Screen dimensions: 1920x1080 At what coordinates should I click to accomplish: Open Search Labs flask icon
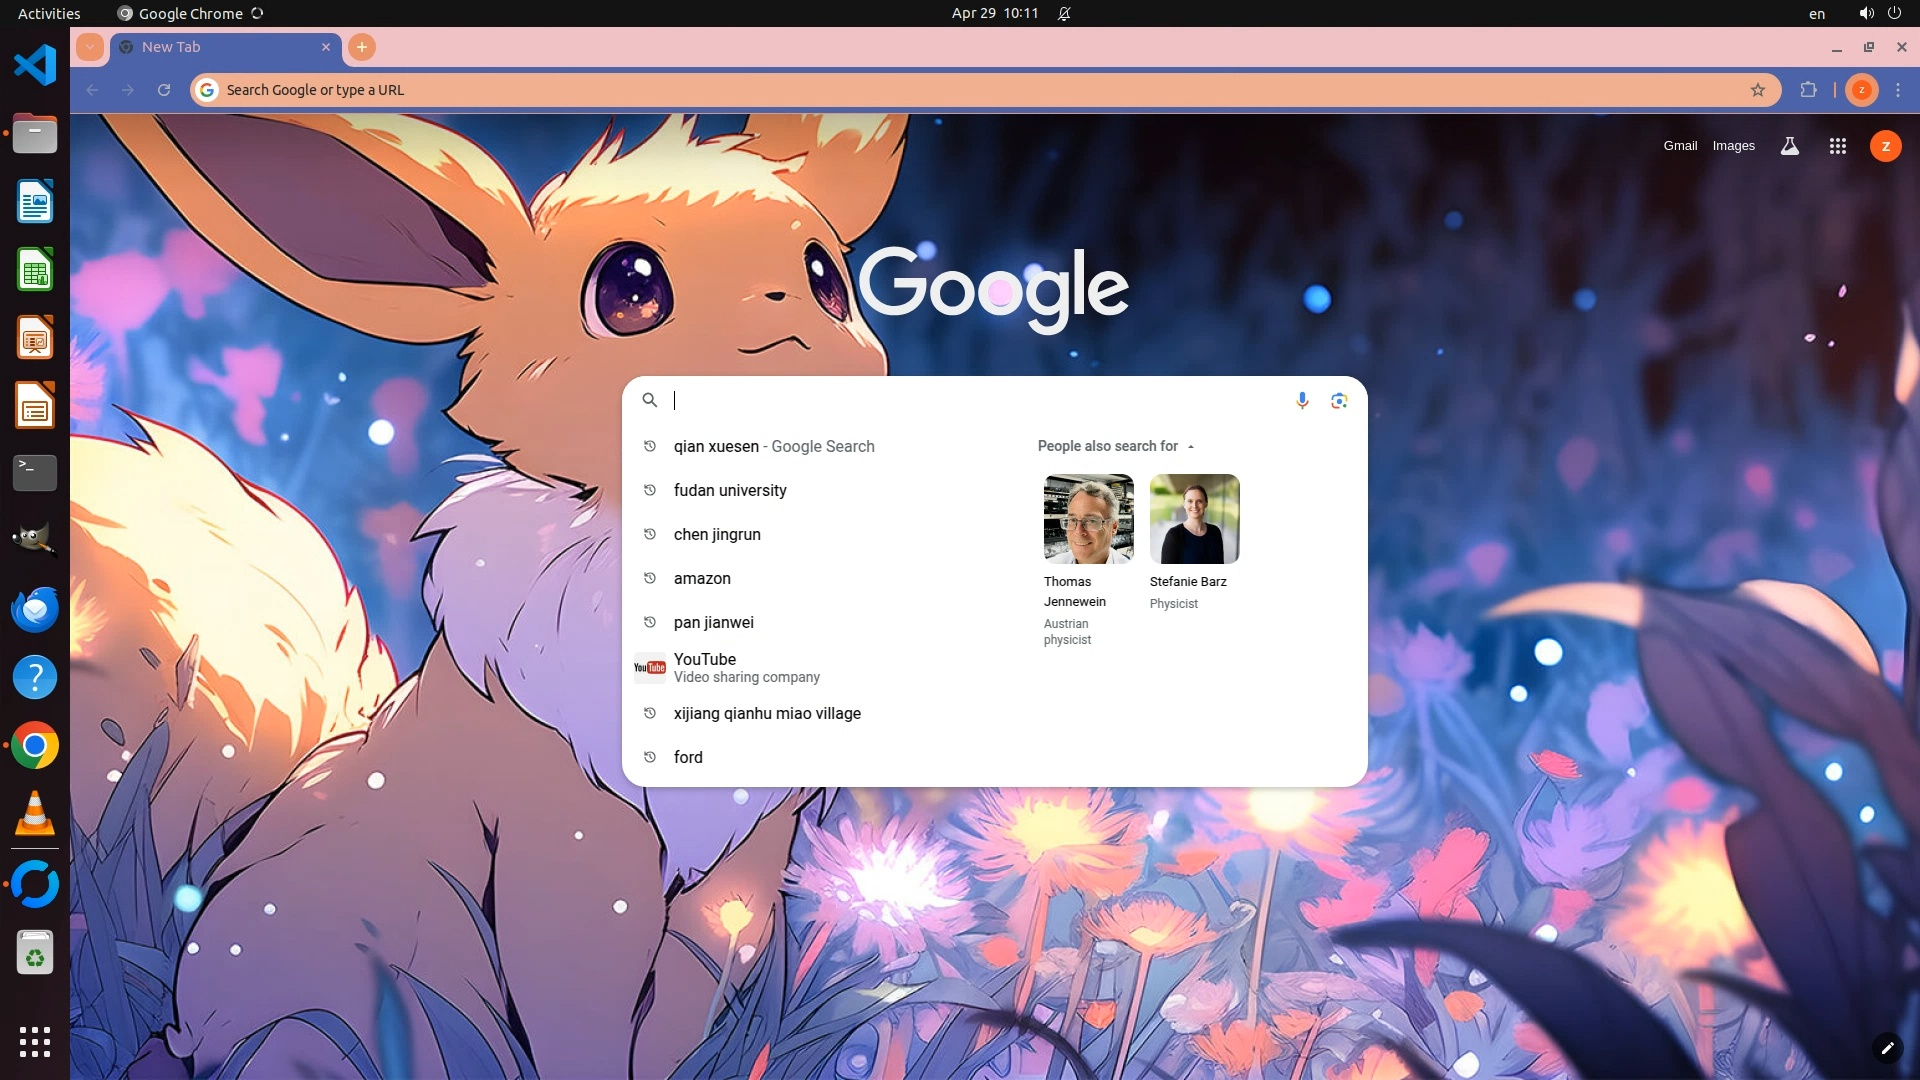pyautogui.click(x=1790, y=146)
